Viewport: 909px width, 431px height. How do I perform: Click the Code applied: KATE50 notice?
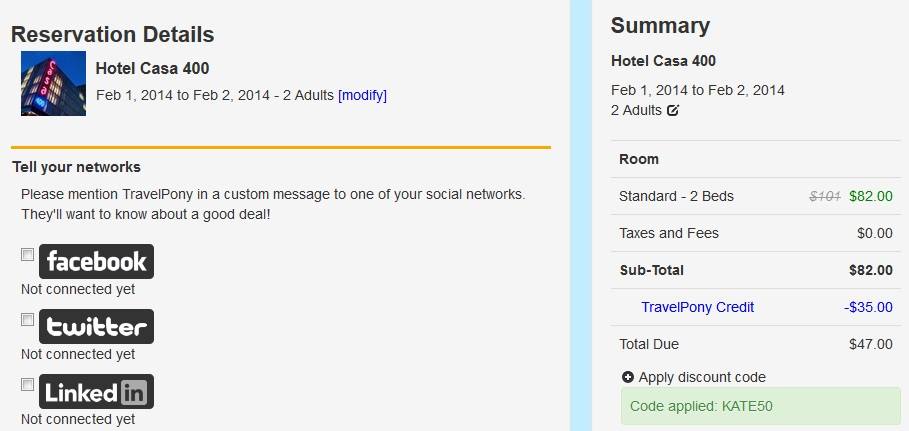(761, 406)
